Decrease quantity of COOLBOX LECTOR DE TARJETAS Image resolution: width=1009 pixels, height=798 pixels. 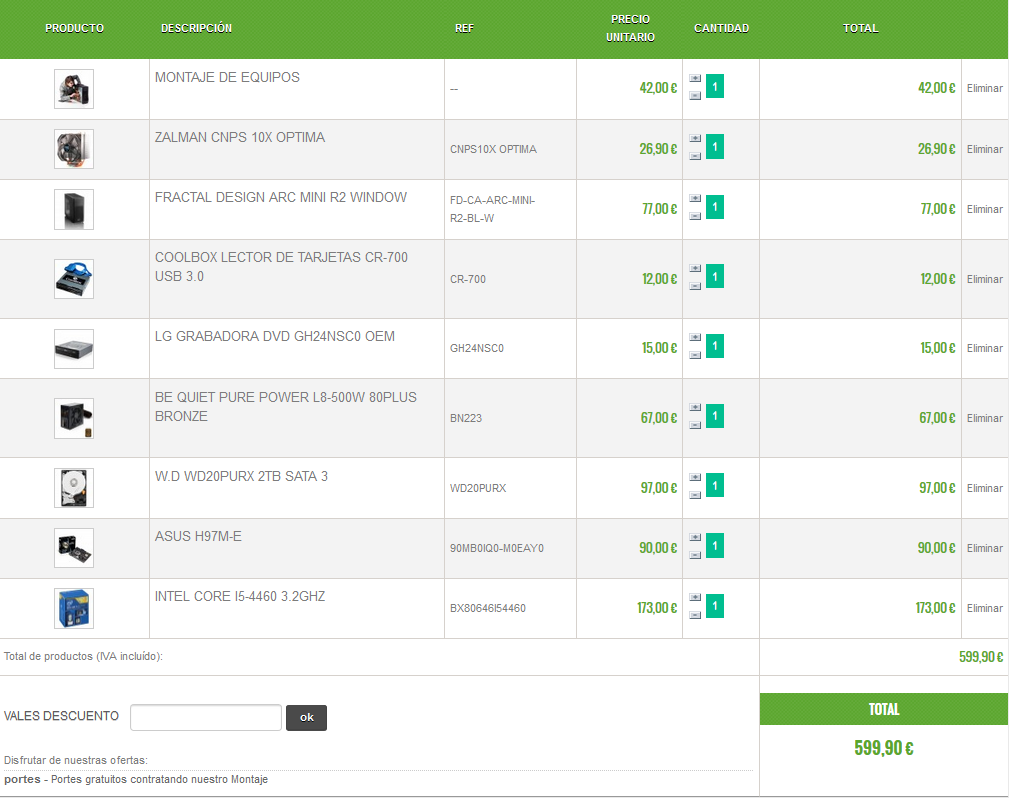tap(695, 286)
